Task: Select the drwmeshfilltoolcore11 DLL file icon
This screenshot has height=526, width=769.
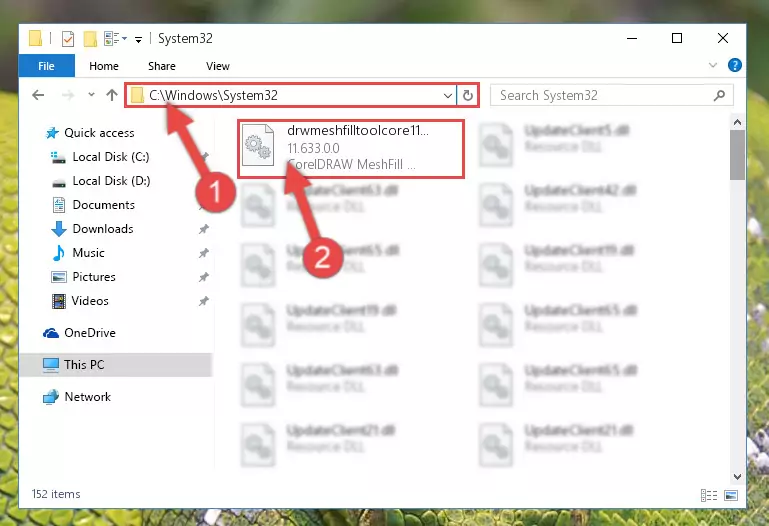Action: point(258,145)
